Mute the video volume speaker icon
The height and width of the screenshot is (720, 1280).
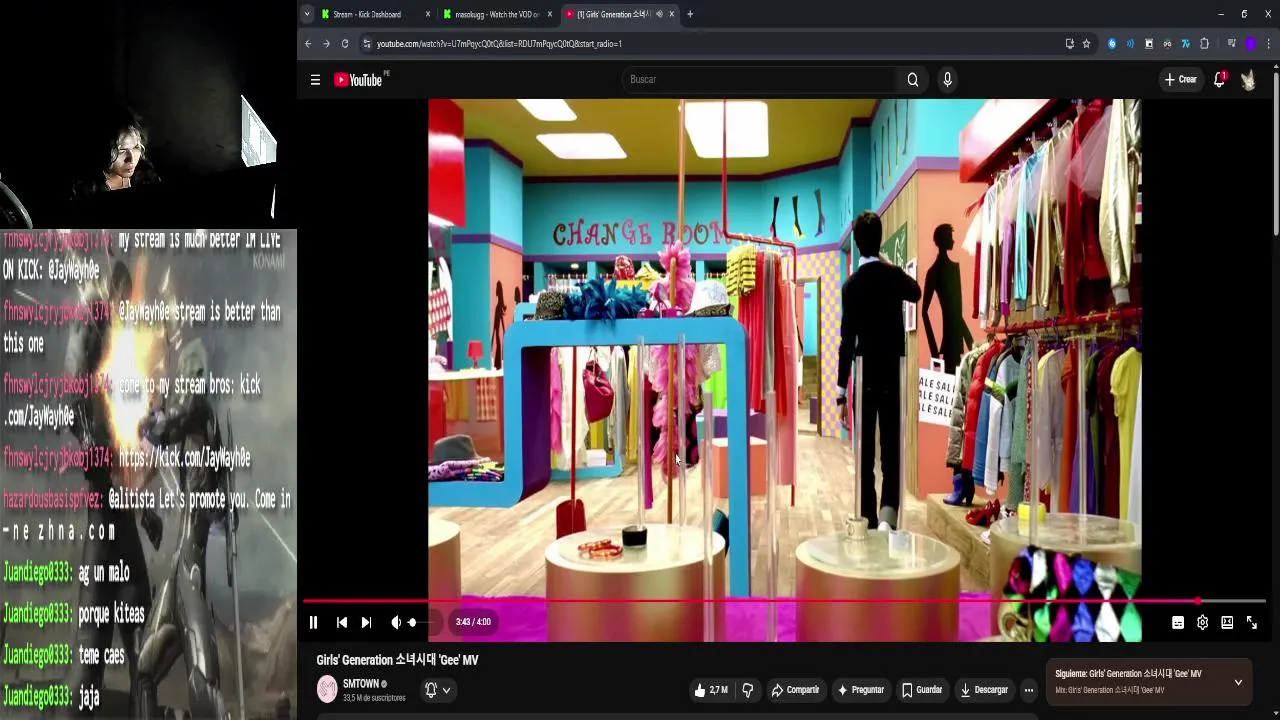click(396, 622)
